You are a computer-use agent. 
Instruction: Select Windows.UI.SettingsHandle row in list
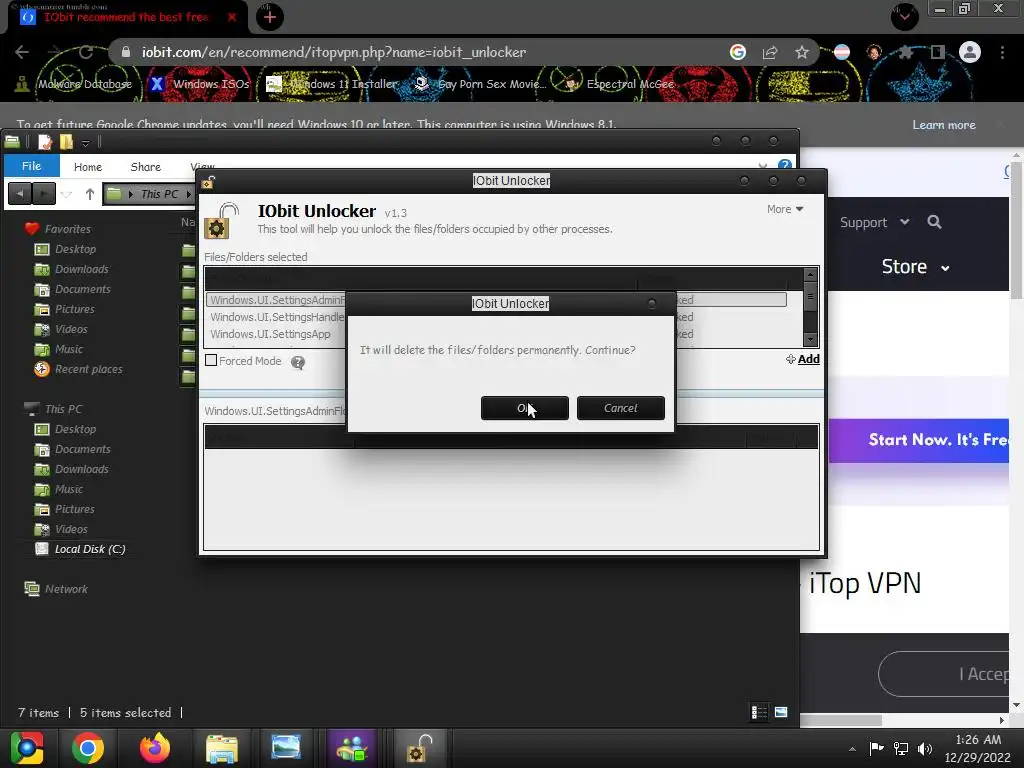click(276, 317)
